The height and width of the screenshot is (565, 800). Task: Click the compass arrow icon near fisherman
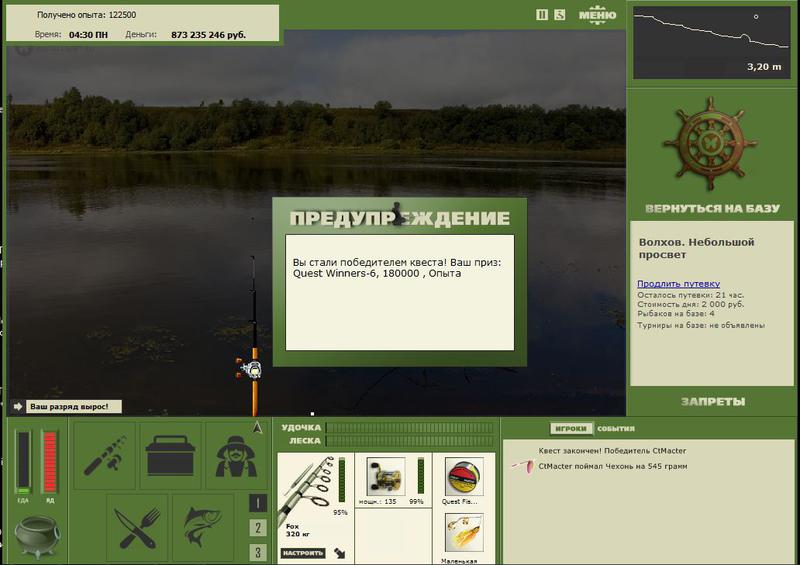coord(257,428)
